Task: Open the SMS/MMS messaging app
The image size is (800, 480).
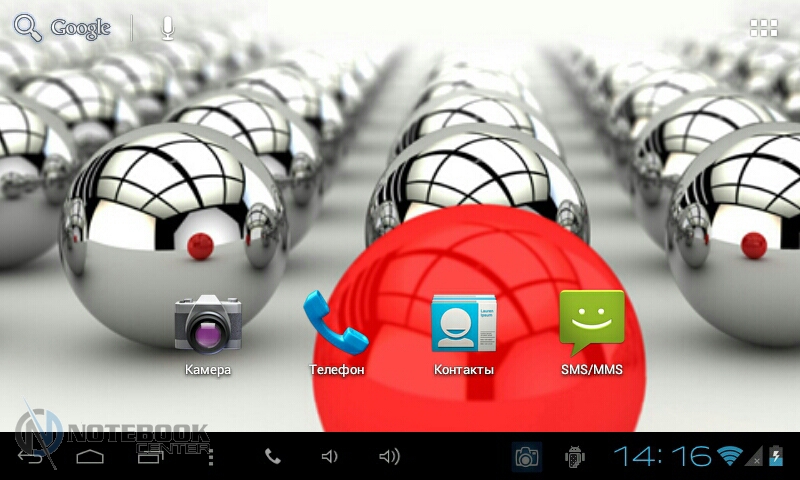Action: pos(591,324)
